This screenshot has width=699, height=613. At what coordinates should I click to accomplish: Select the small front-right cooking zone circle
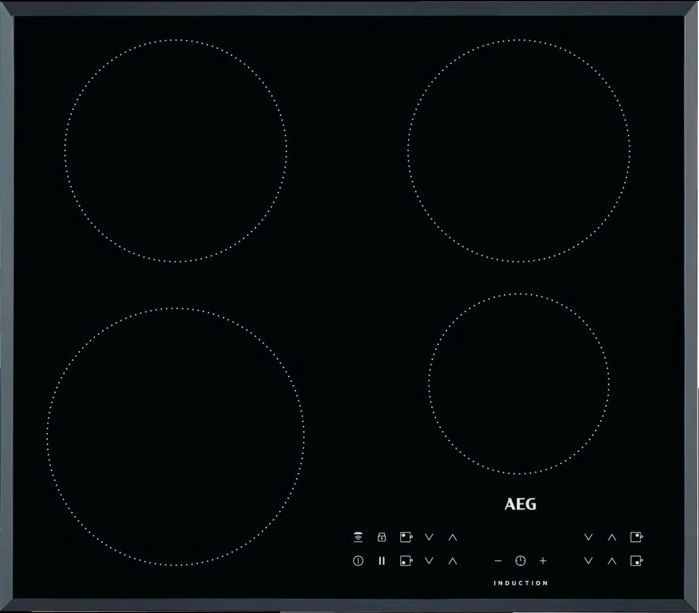(x=518, y=383)
